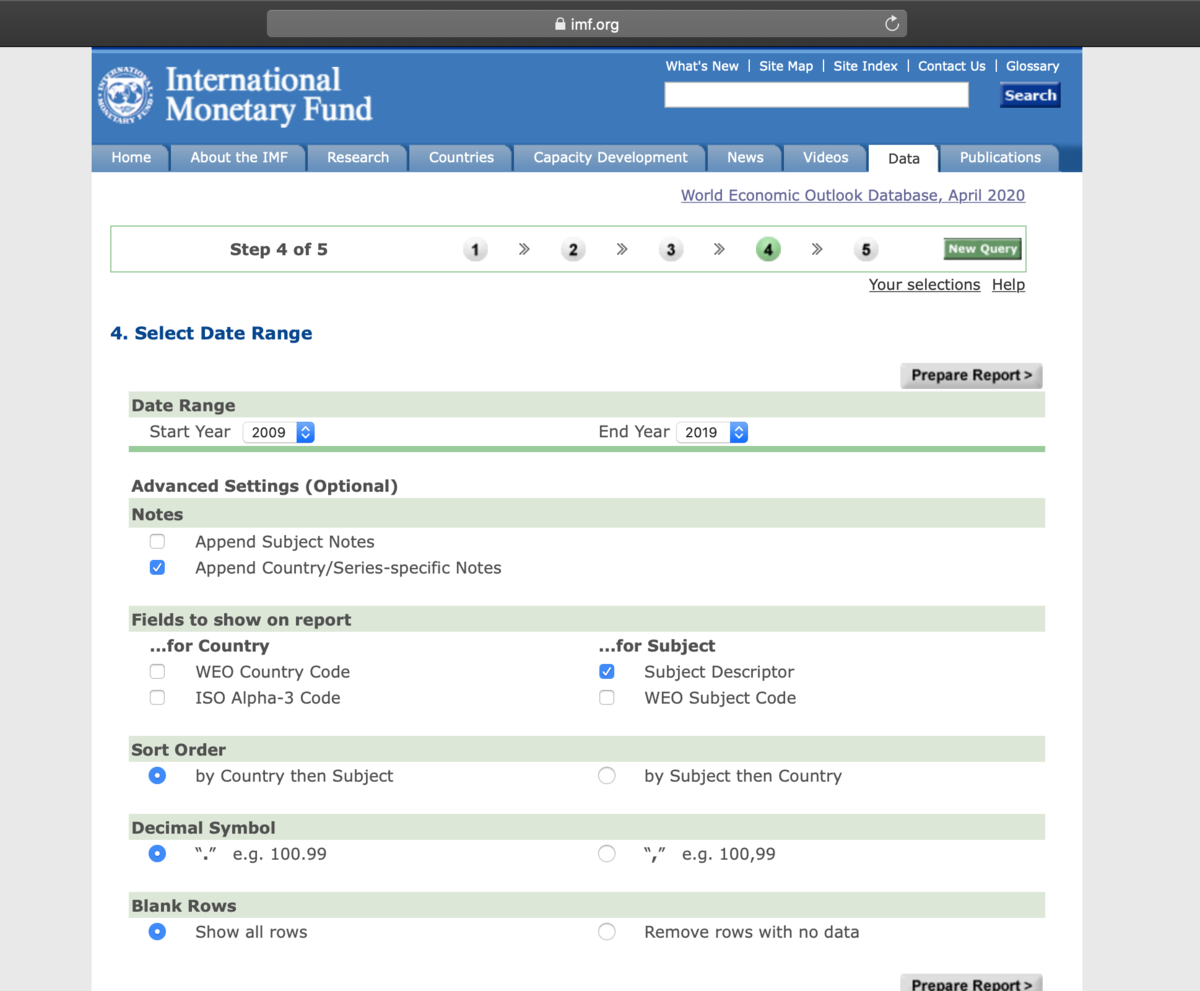Open Capacity Development tab
The height and width of the screenshot is (991, 1200).
point(610,158)
